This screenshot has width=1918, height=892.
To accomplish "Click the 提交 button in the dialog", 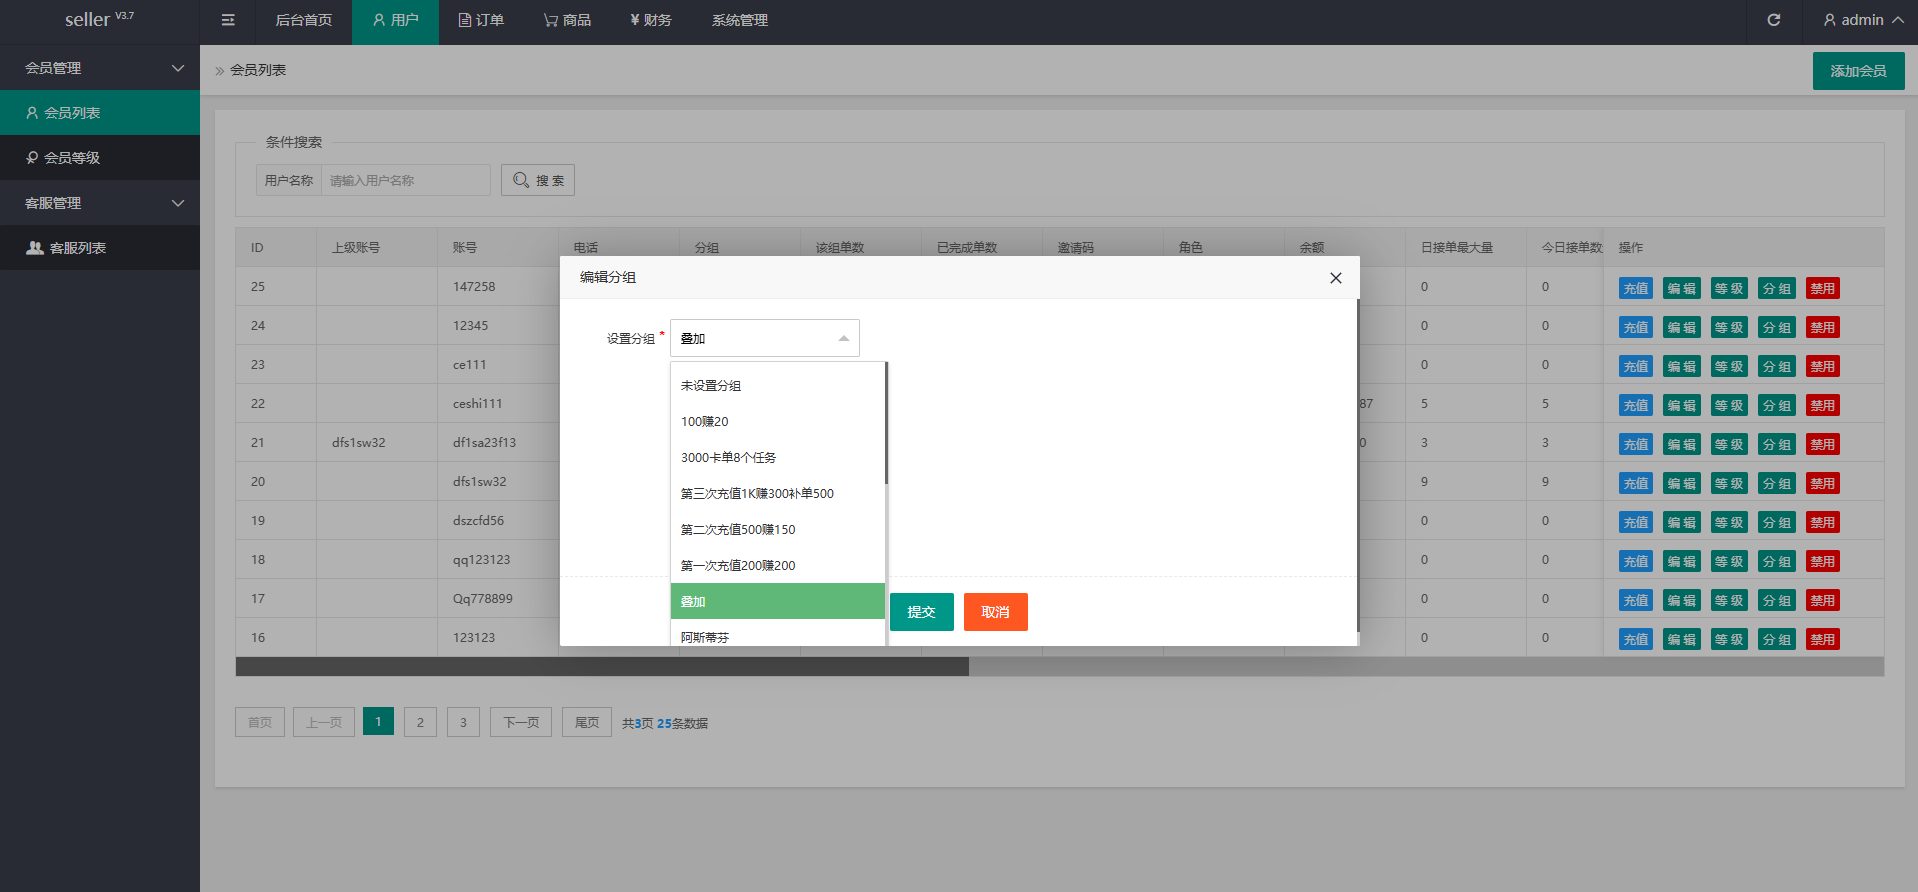I will pos(921,612).
